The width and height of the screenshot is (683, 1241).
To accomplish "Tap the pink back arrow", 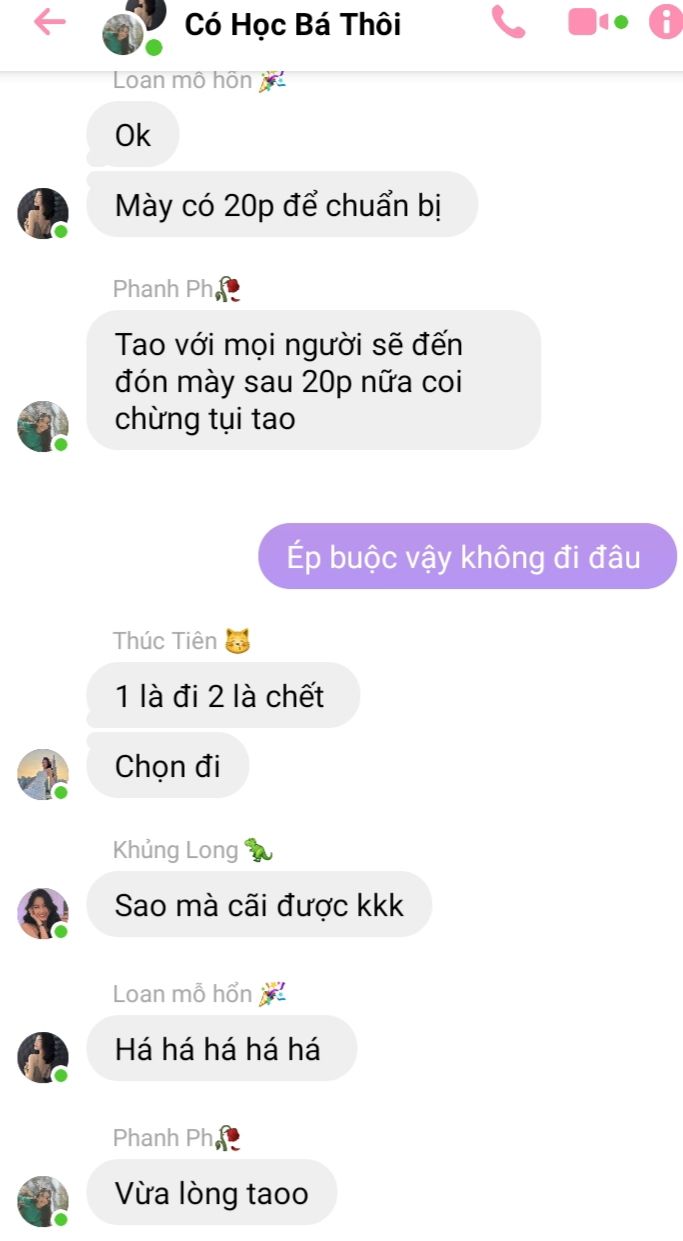I will [x=49, y=22].
